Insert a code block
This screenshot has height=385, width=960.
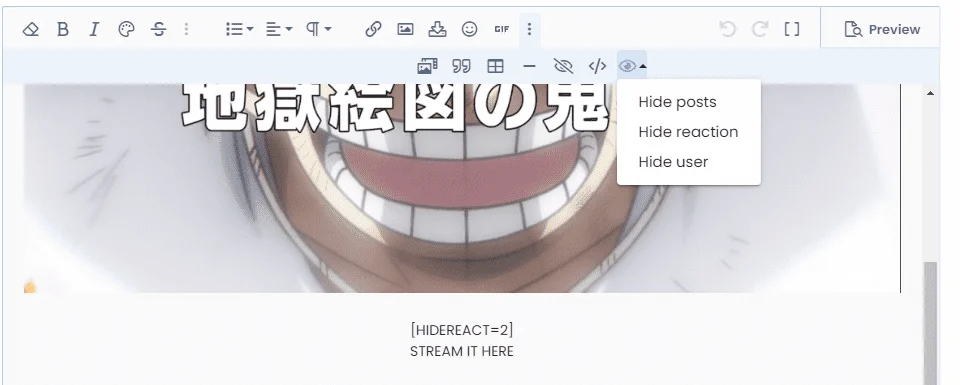point(597,66)
